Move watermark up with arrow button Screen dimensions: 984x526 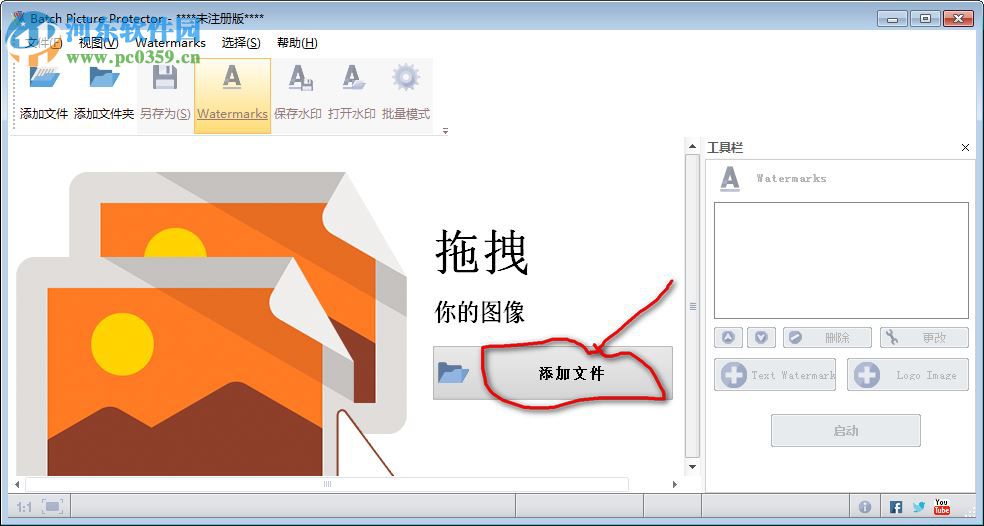click(x=728, y=338)
